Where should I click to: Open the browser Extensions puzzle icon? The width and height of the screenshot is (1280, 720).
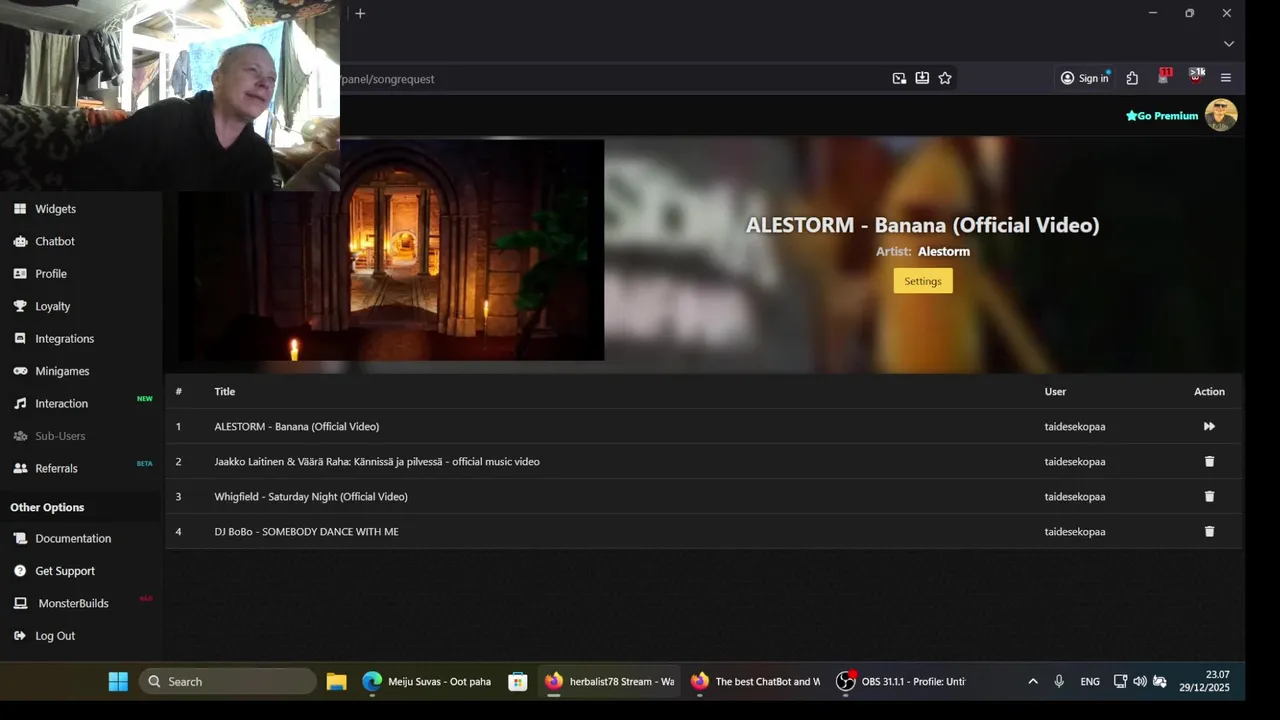pos(1132,78)
